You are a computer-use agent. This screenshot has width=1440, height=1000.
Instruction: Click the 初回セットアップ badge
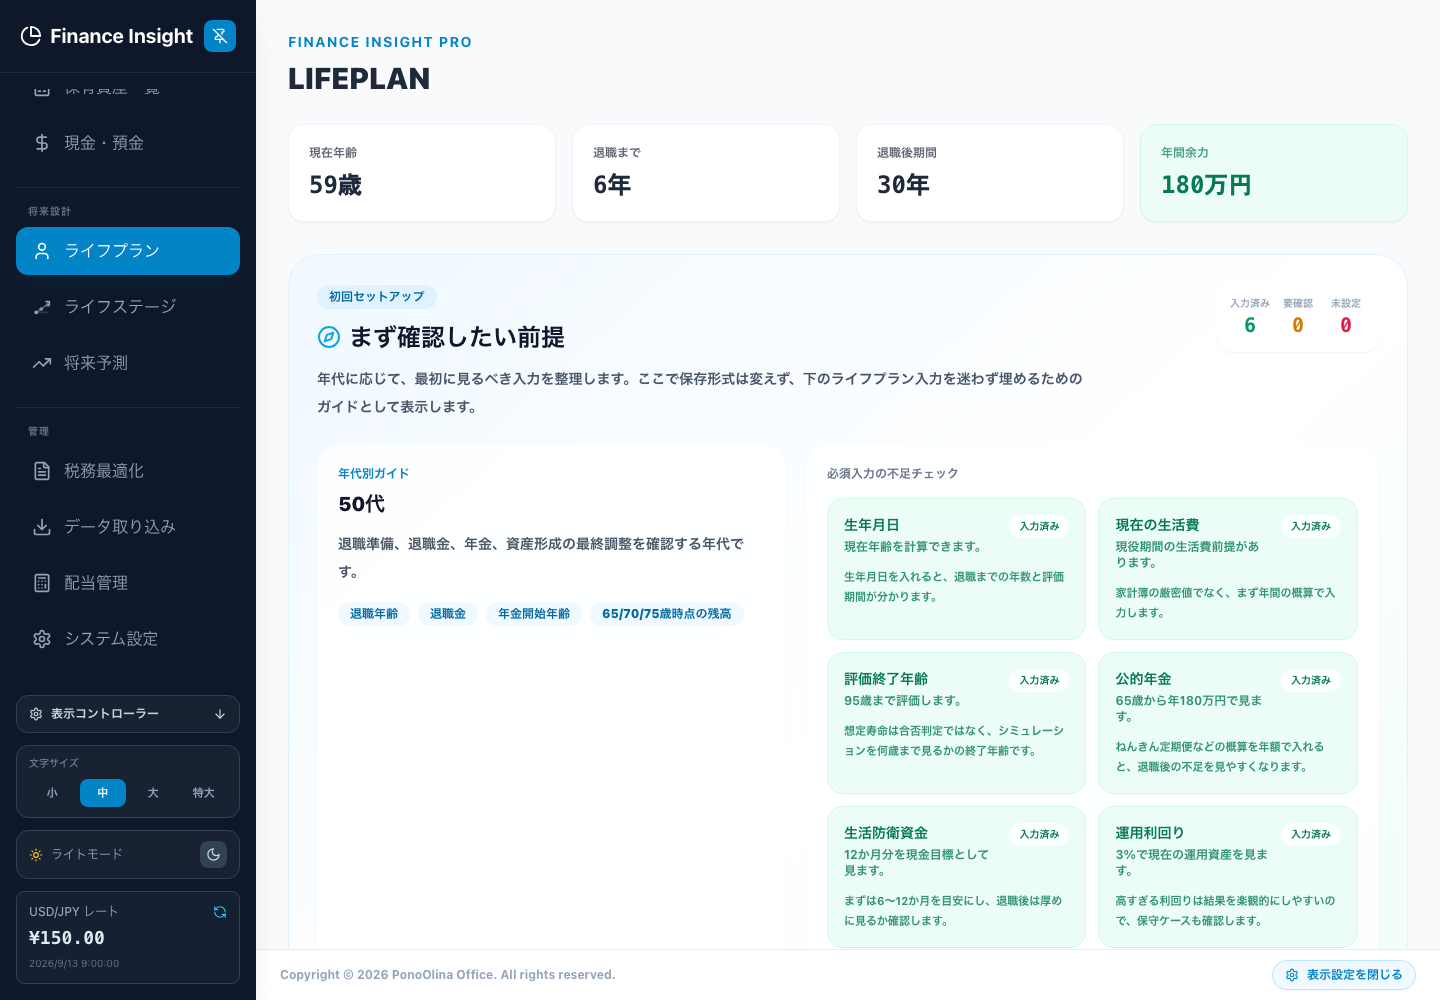click(377, 297)
